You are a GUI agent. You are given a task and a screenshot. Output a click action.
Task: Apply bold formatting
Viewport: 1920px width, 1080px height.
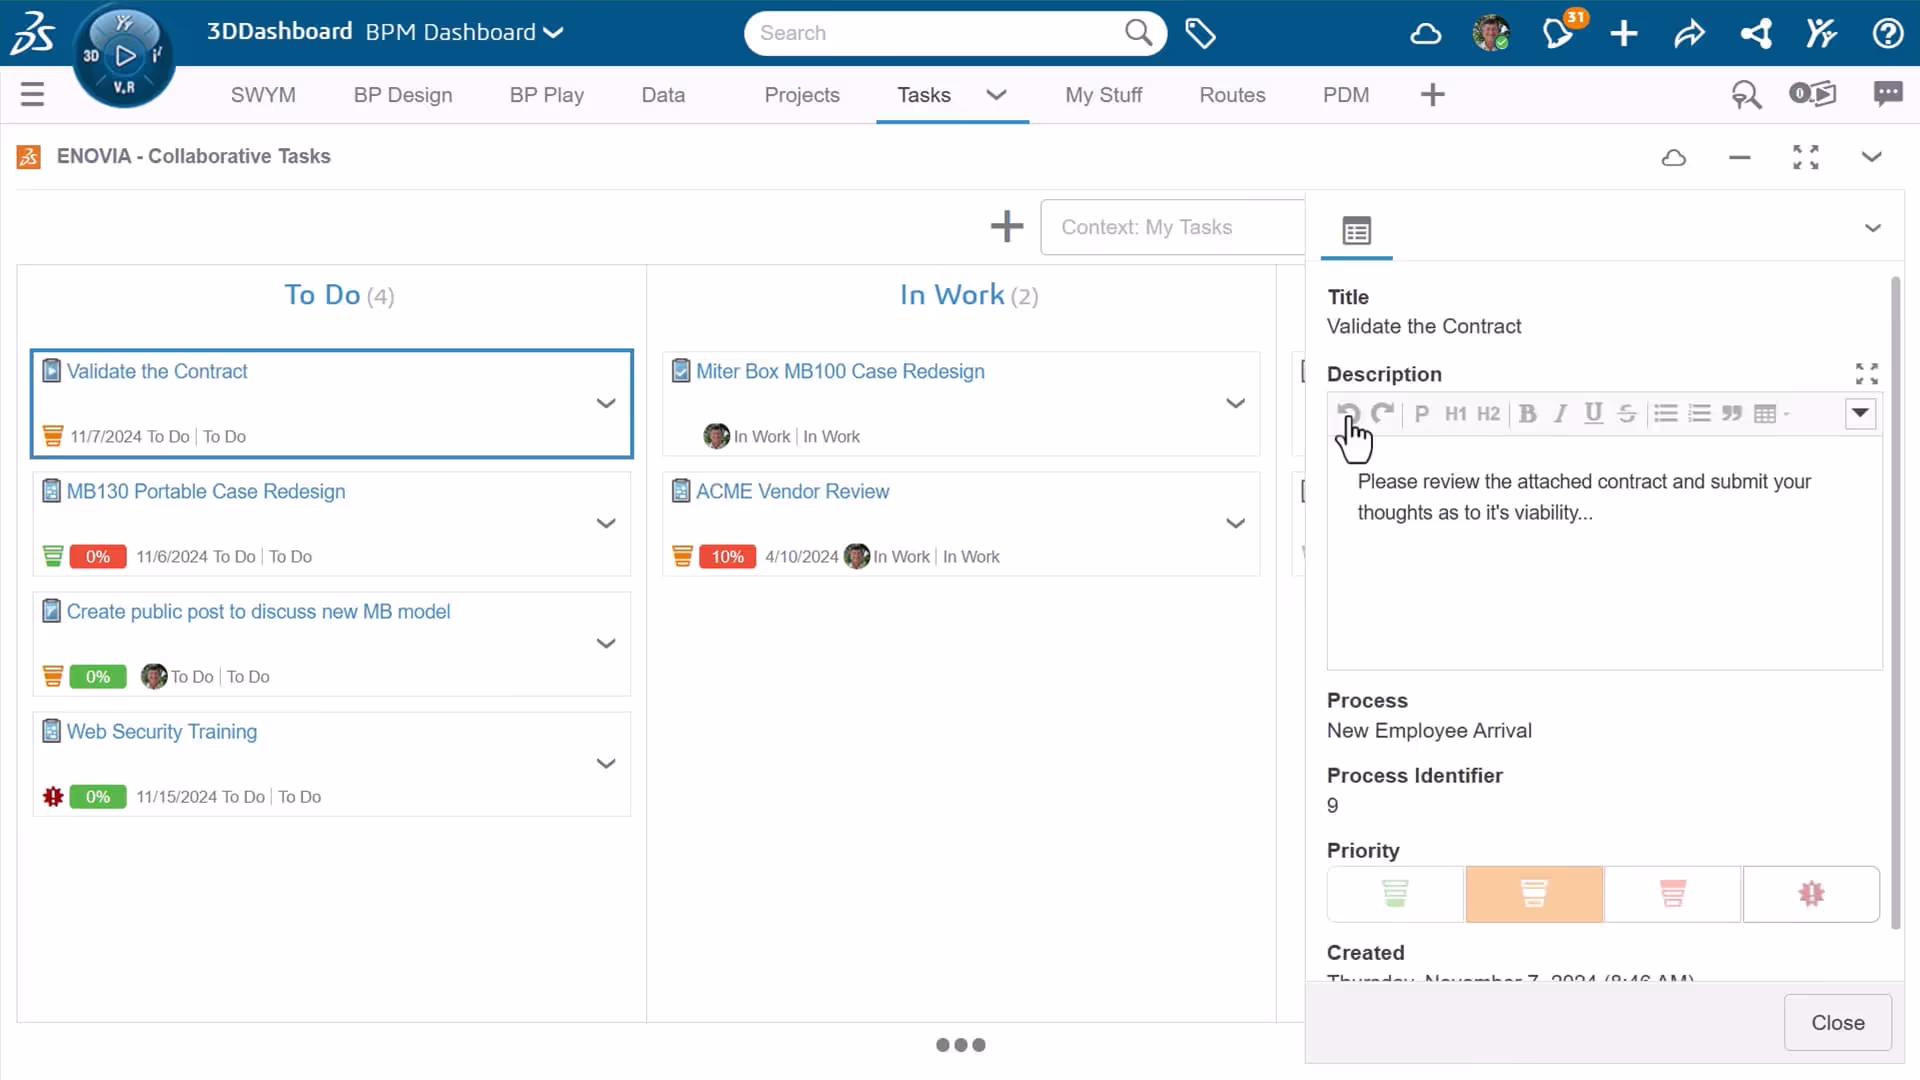(x=1527, y=414)
